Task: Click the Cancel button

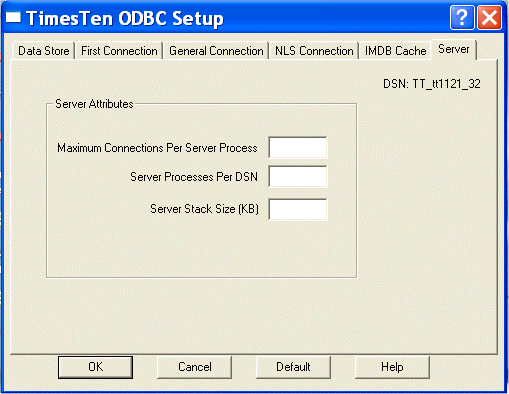Action: pyautogui.click(x=194, y=367)
